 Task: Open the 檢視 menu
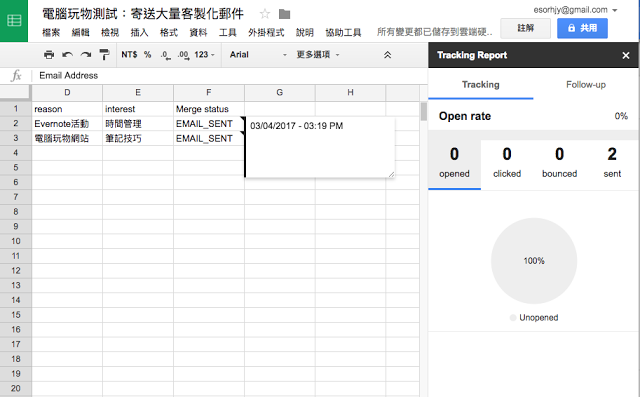(x=110, y=33)
